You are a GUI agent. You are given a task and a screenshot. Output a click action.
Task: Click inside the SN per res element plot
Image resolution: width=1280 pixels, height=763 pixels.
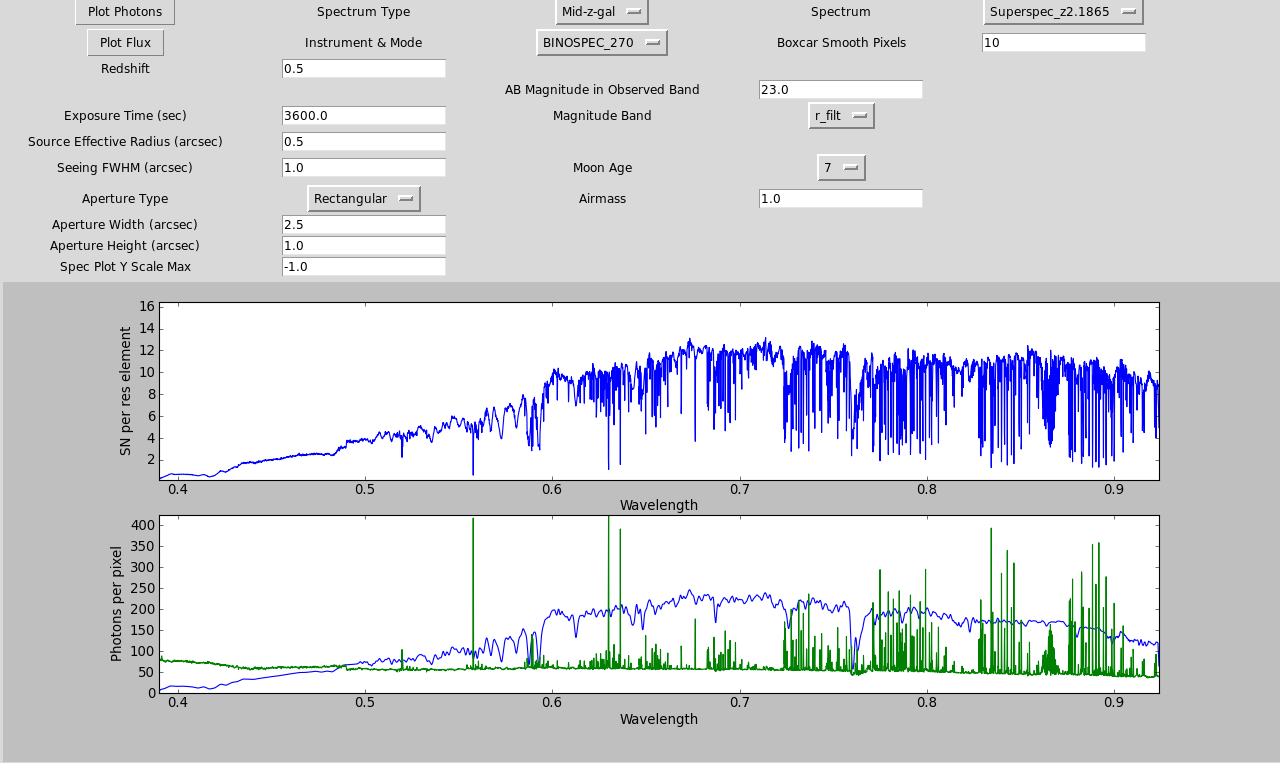click(x=658, y=391)
